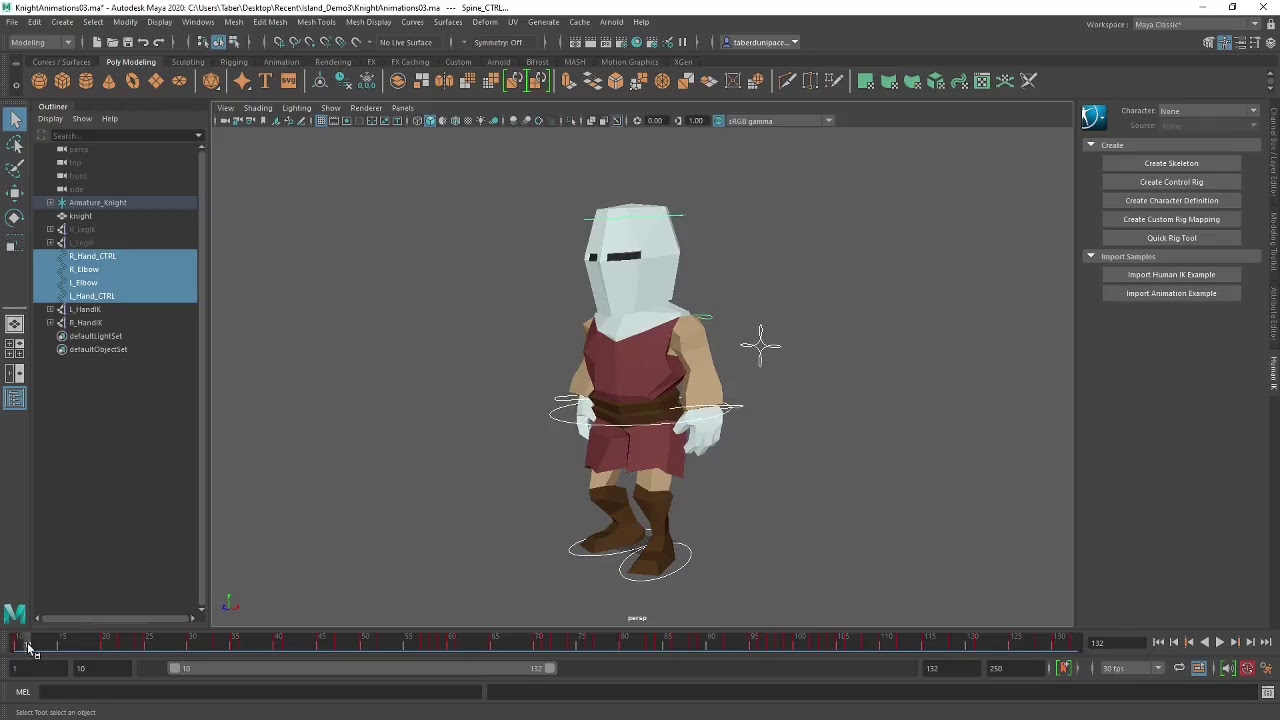Open the Mesh Tools menu
This screenshot has width=1280, height=720.
coord(316,22)
